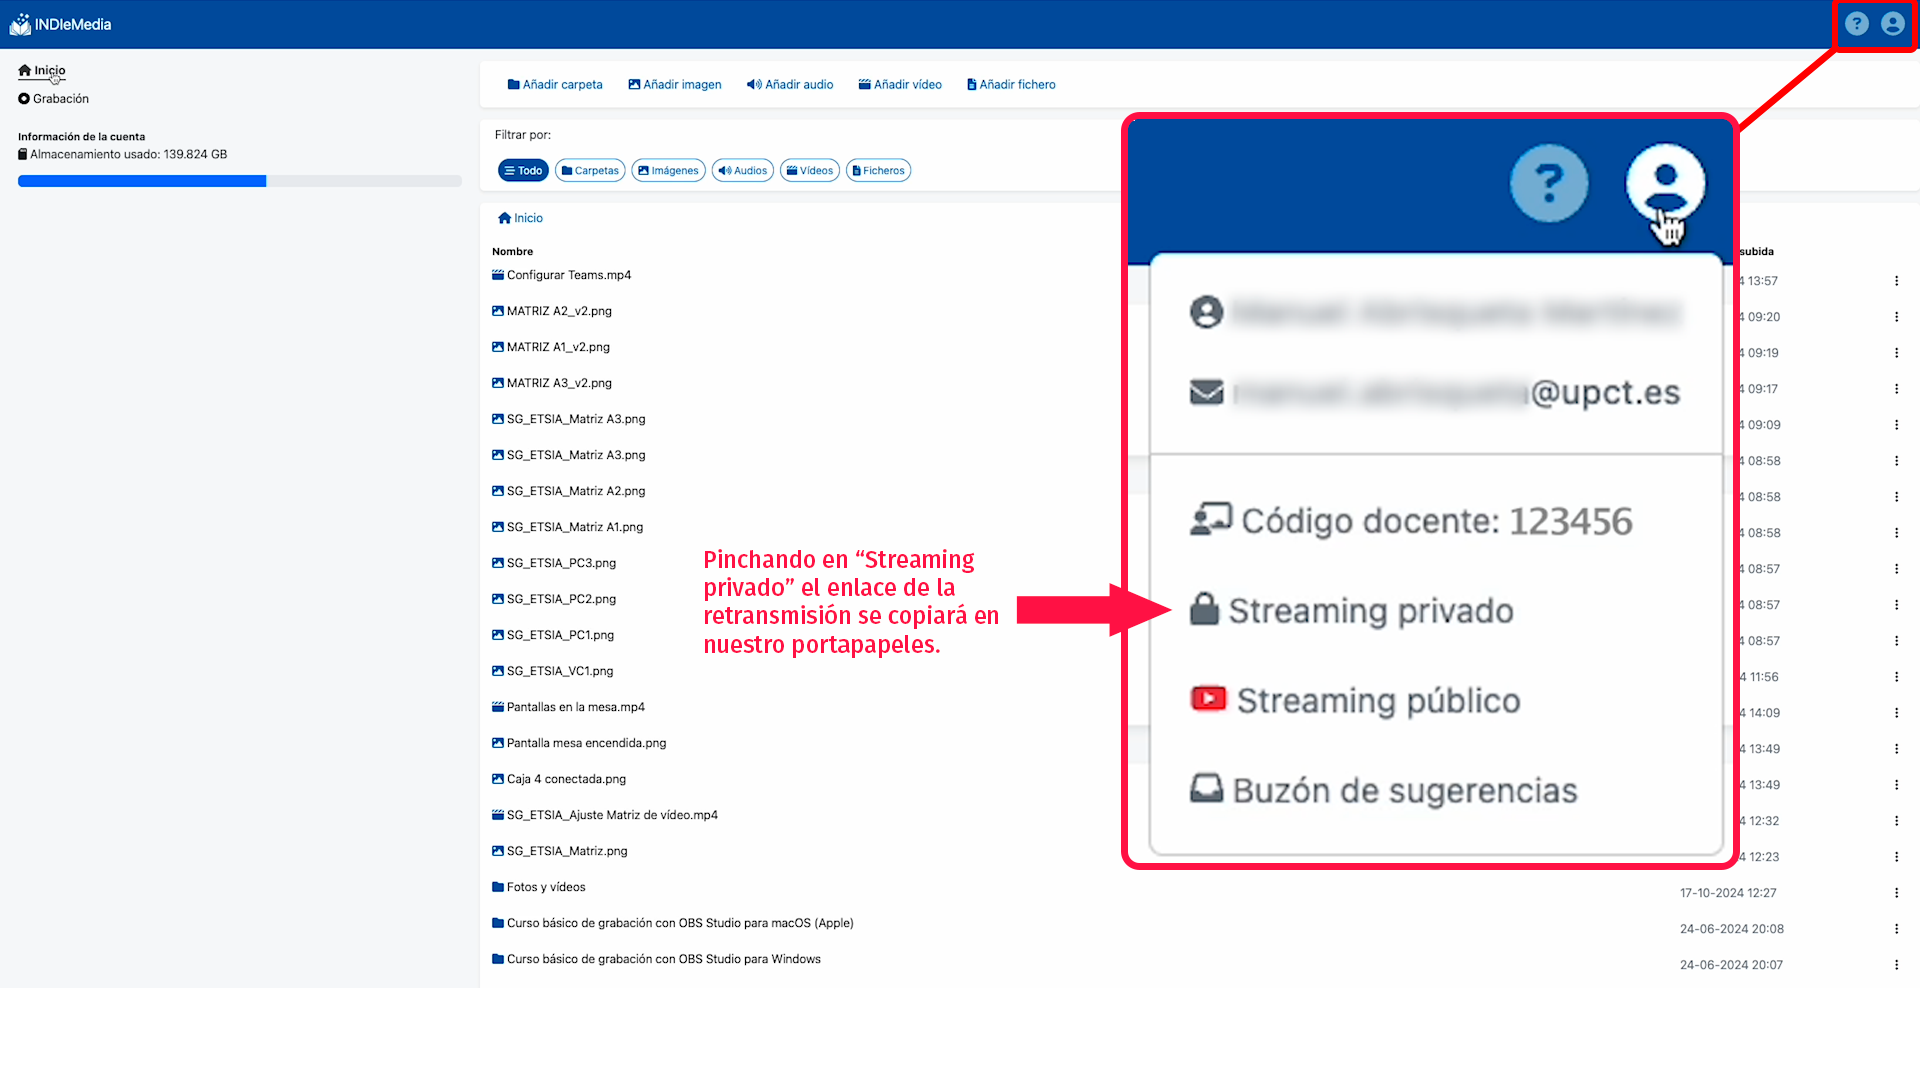Filter by Vídeos
1920x1080 pixels.
tap(810, 171)
